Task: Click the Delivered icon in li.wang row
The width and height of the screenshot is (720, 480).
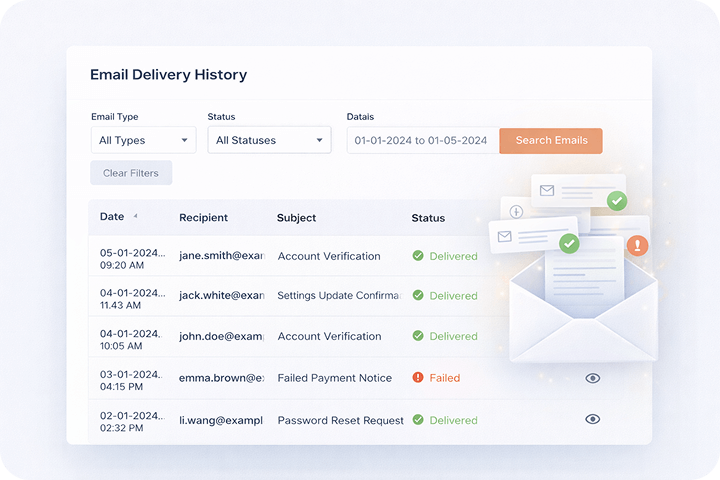Action: [x=418, y=420]
